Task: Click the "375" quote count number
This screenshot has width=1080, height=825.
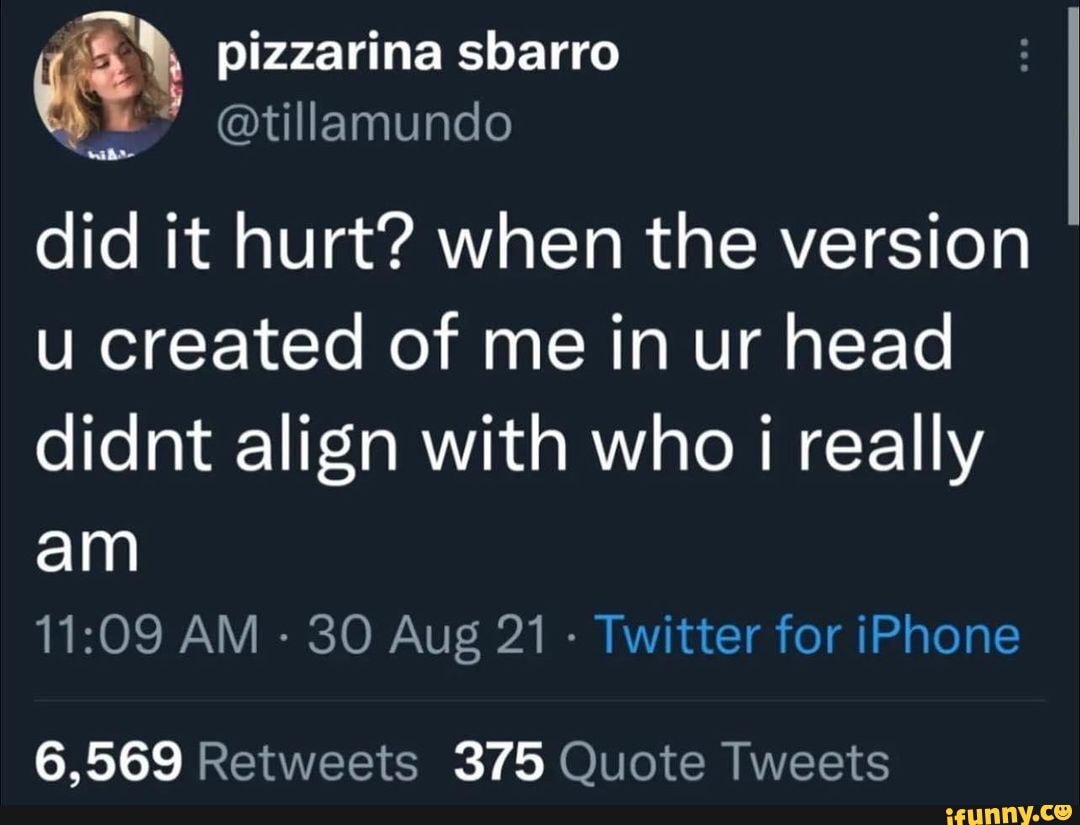Action: (500, 763)
